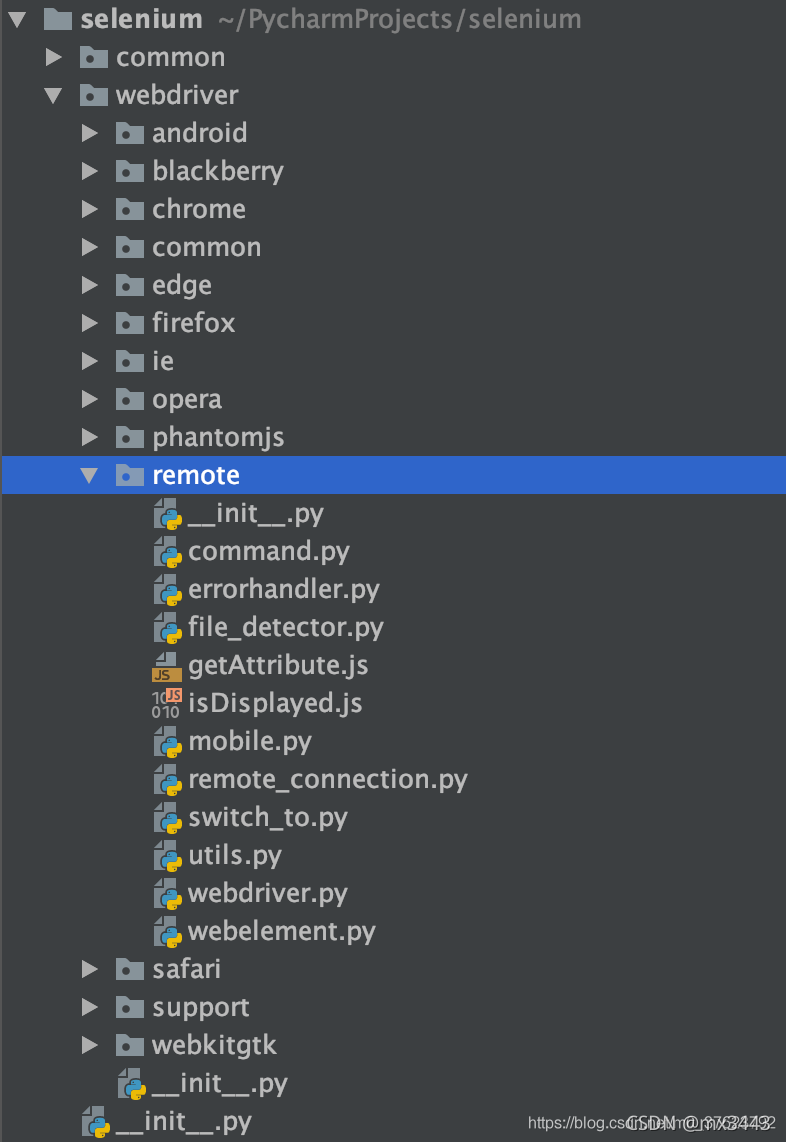Expand the opera folder arrow
Image resolution: width=786 pixels, height=1142 pixels.
(x=90, y=399)
